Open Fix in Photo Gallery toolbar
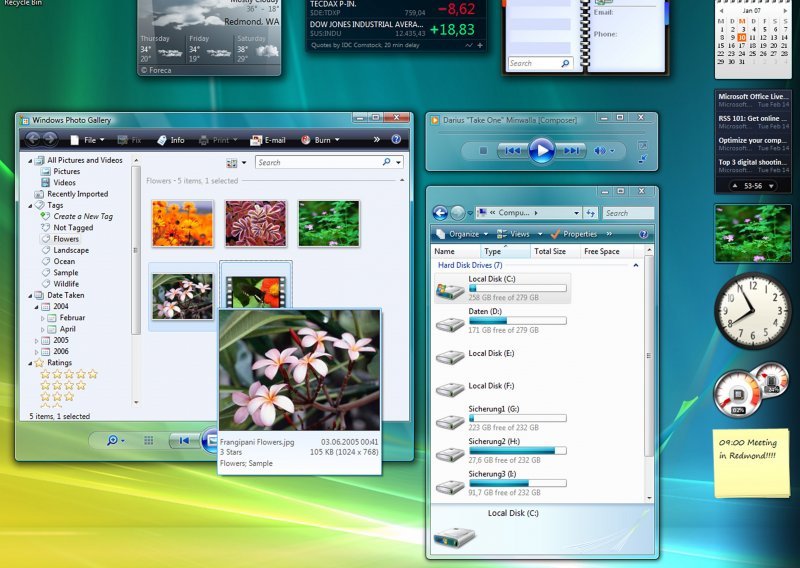800x568 pixels. (x=129, y=140)
